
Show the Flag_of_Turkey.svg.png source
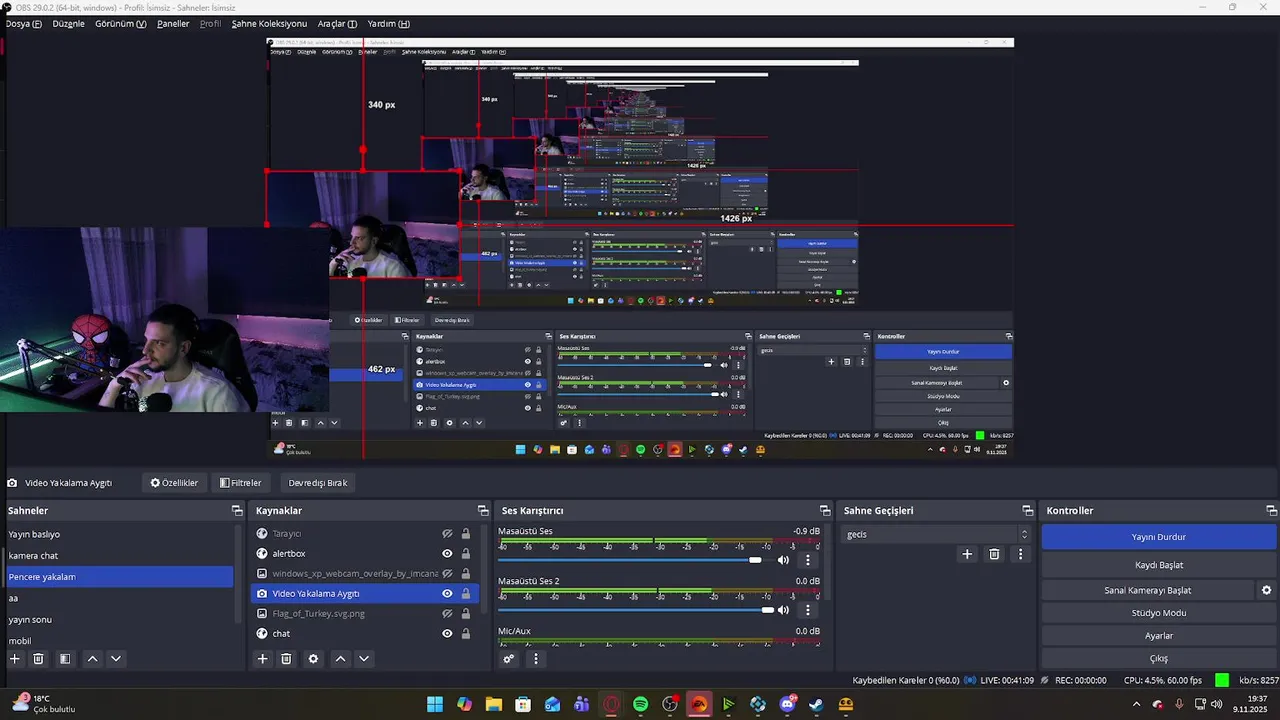pos(447,614)
